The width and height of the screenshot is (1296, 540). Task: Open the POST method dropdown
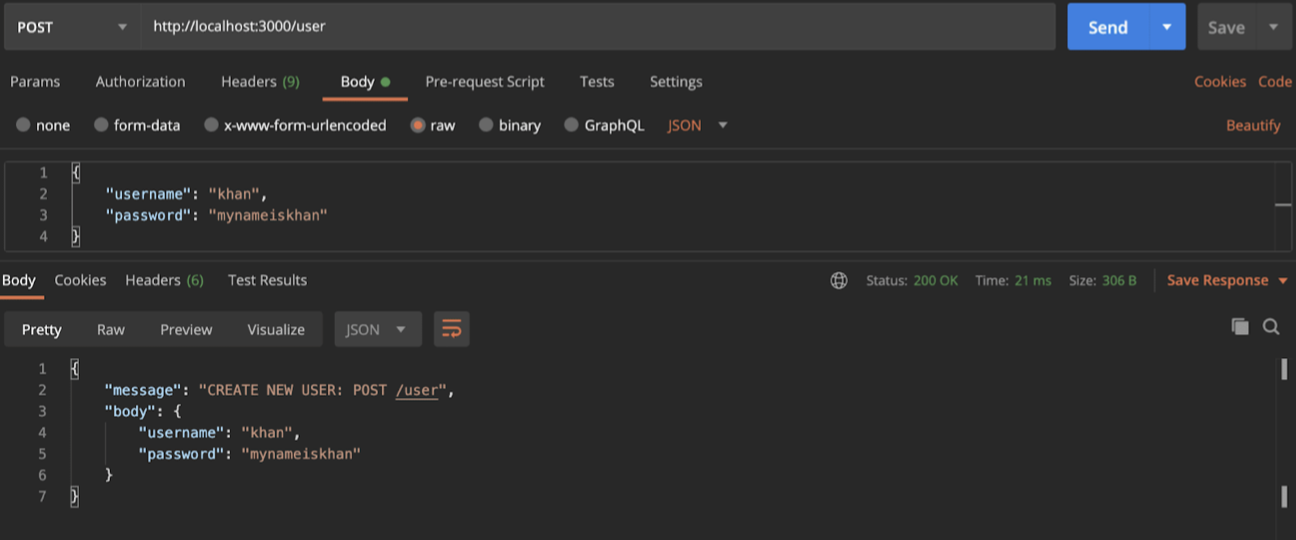pyautogui.click(x=70, y=27)
